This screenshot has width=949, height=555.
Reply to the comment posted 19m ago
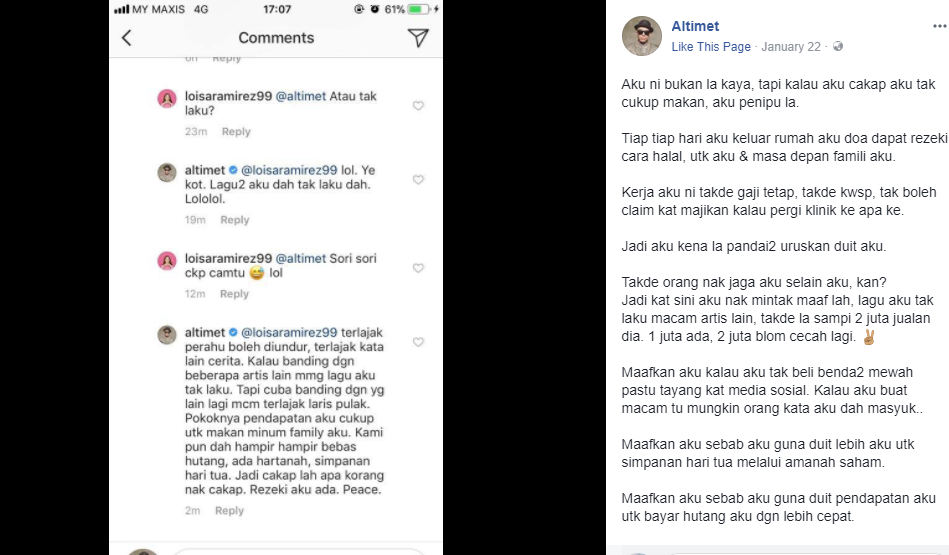[235, 220]
